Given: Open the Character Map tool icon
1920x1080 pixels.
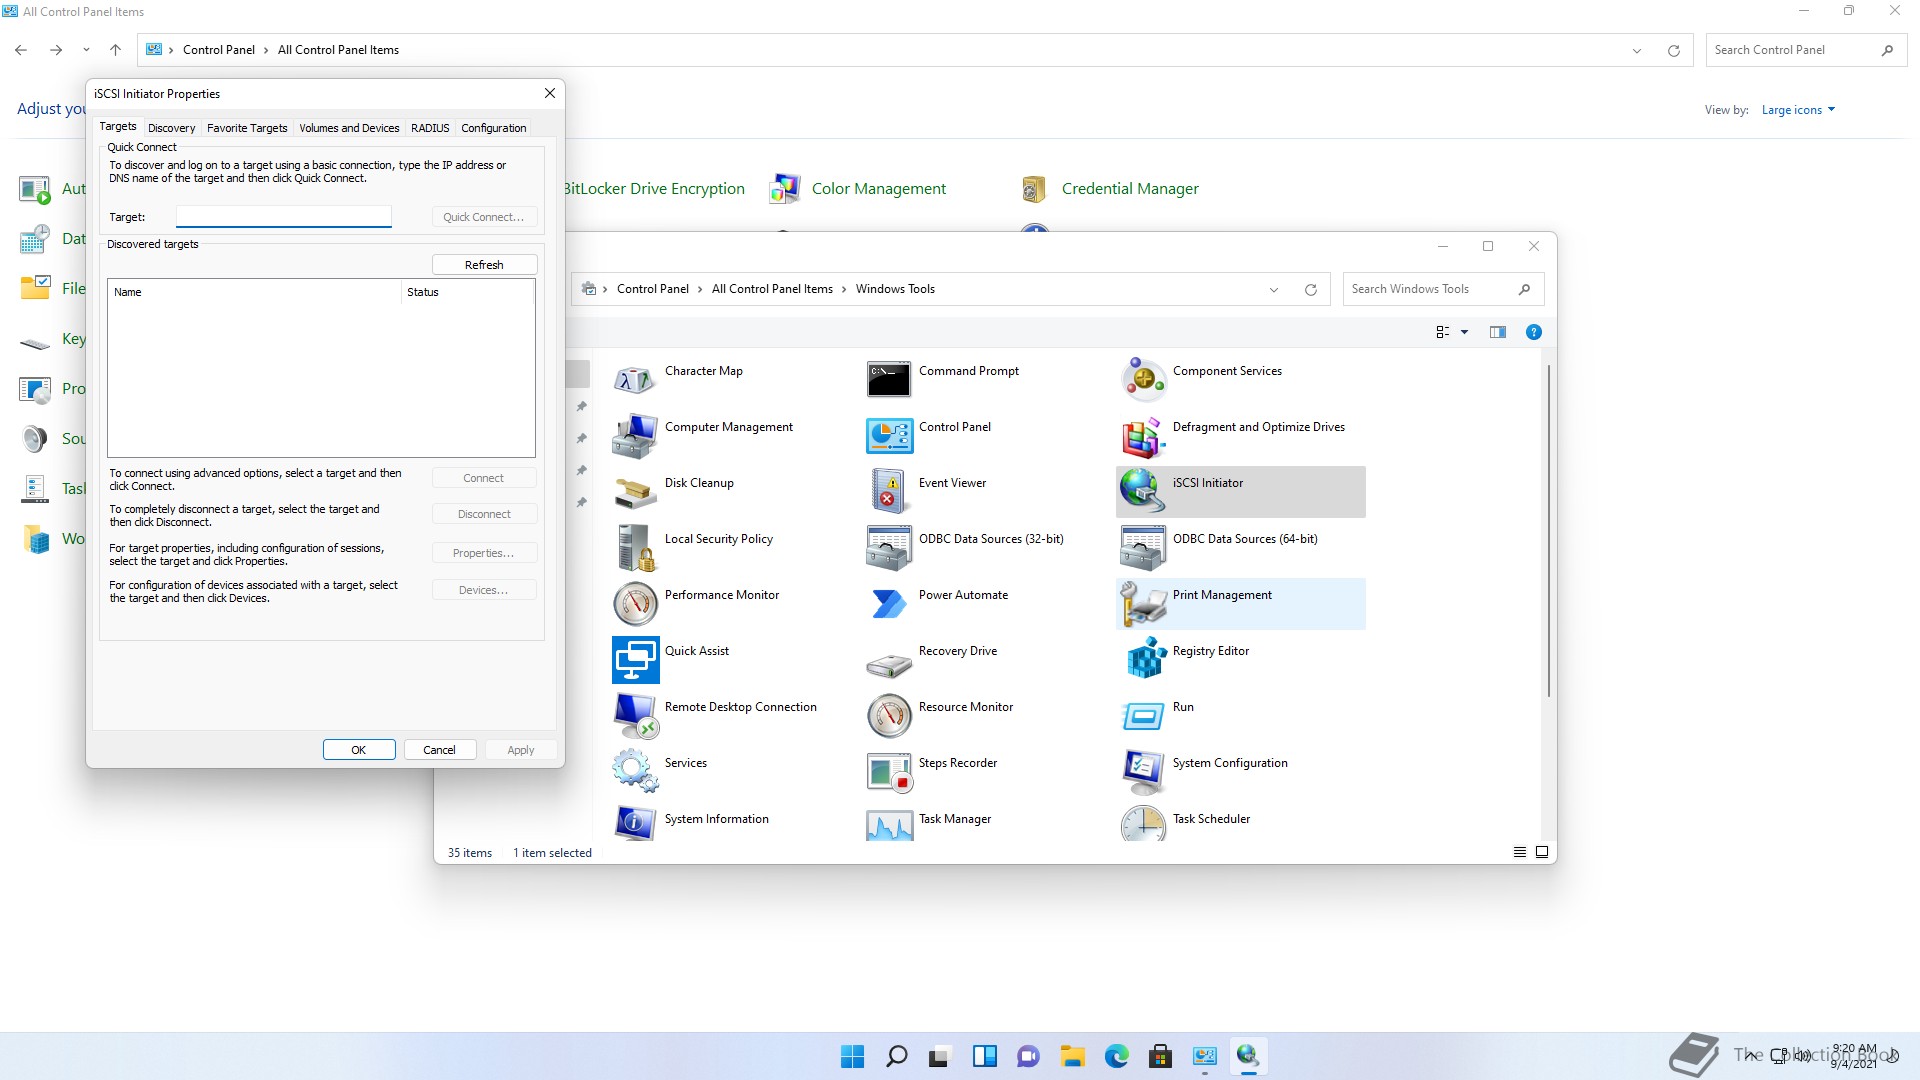Looking at the screenshot, I should tap(635, 380).
